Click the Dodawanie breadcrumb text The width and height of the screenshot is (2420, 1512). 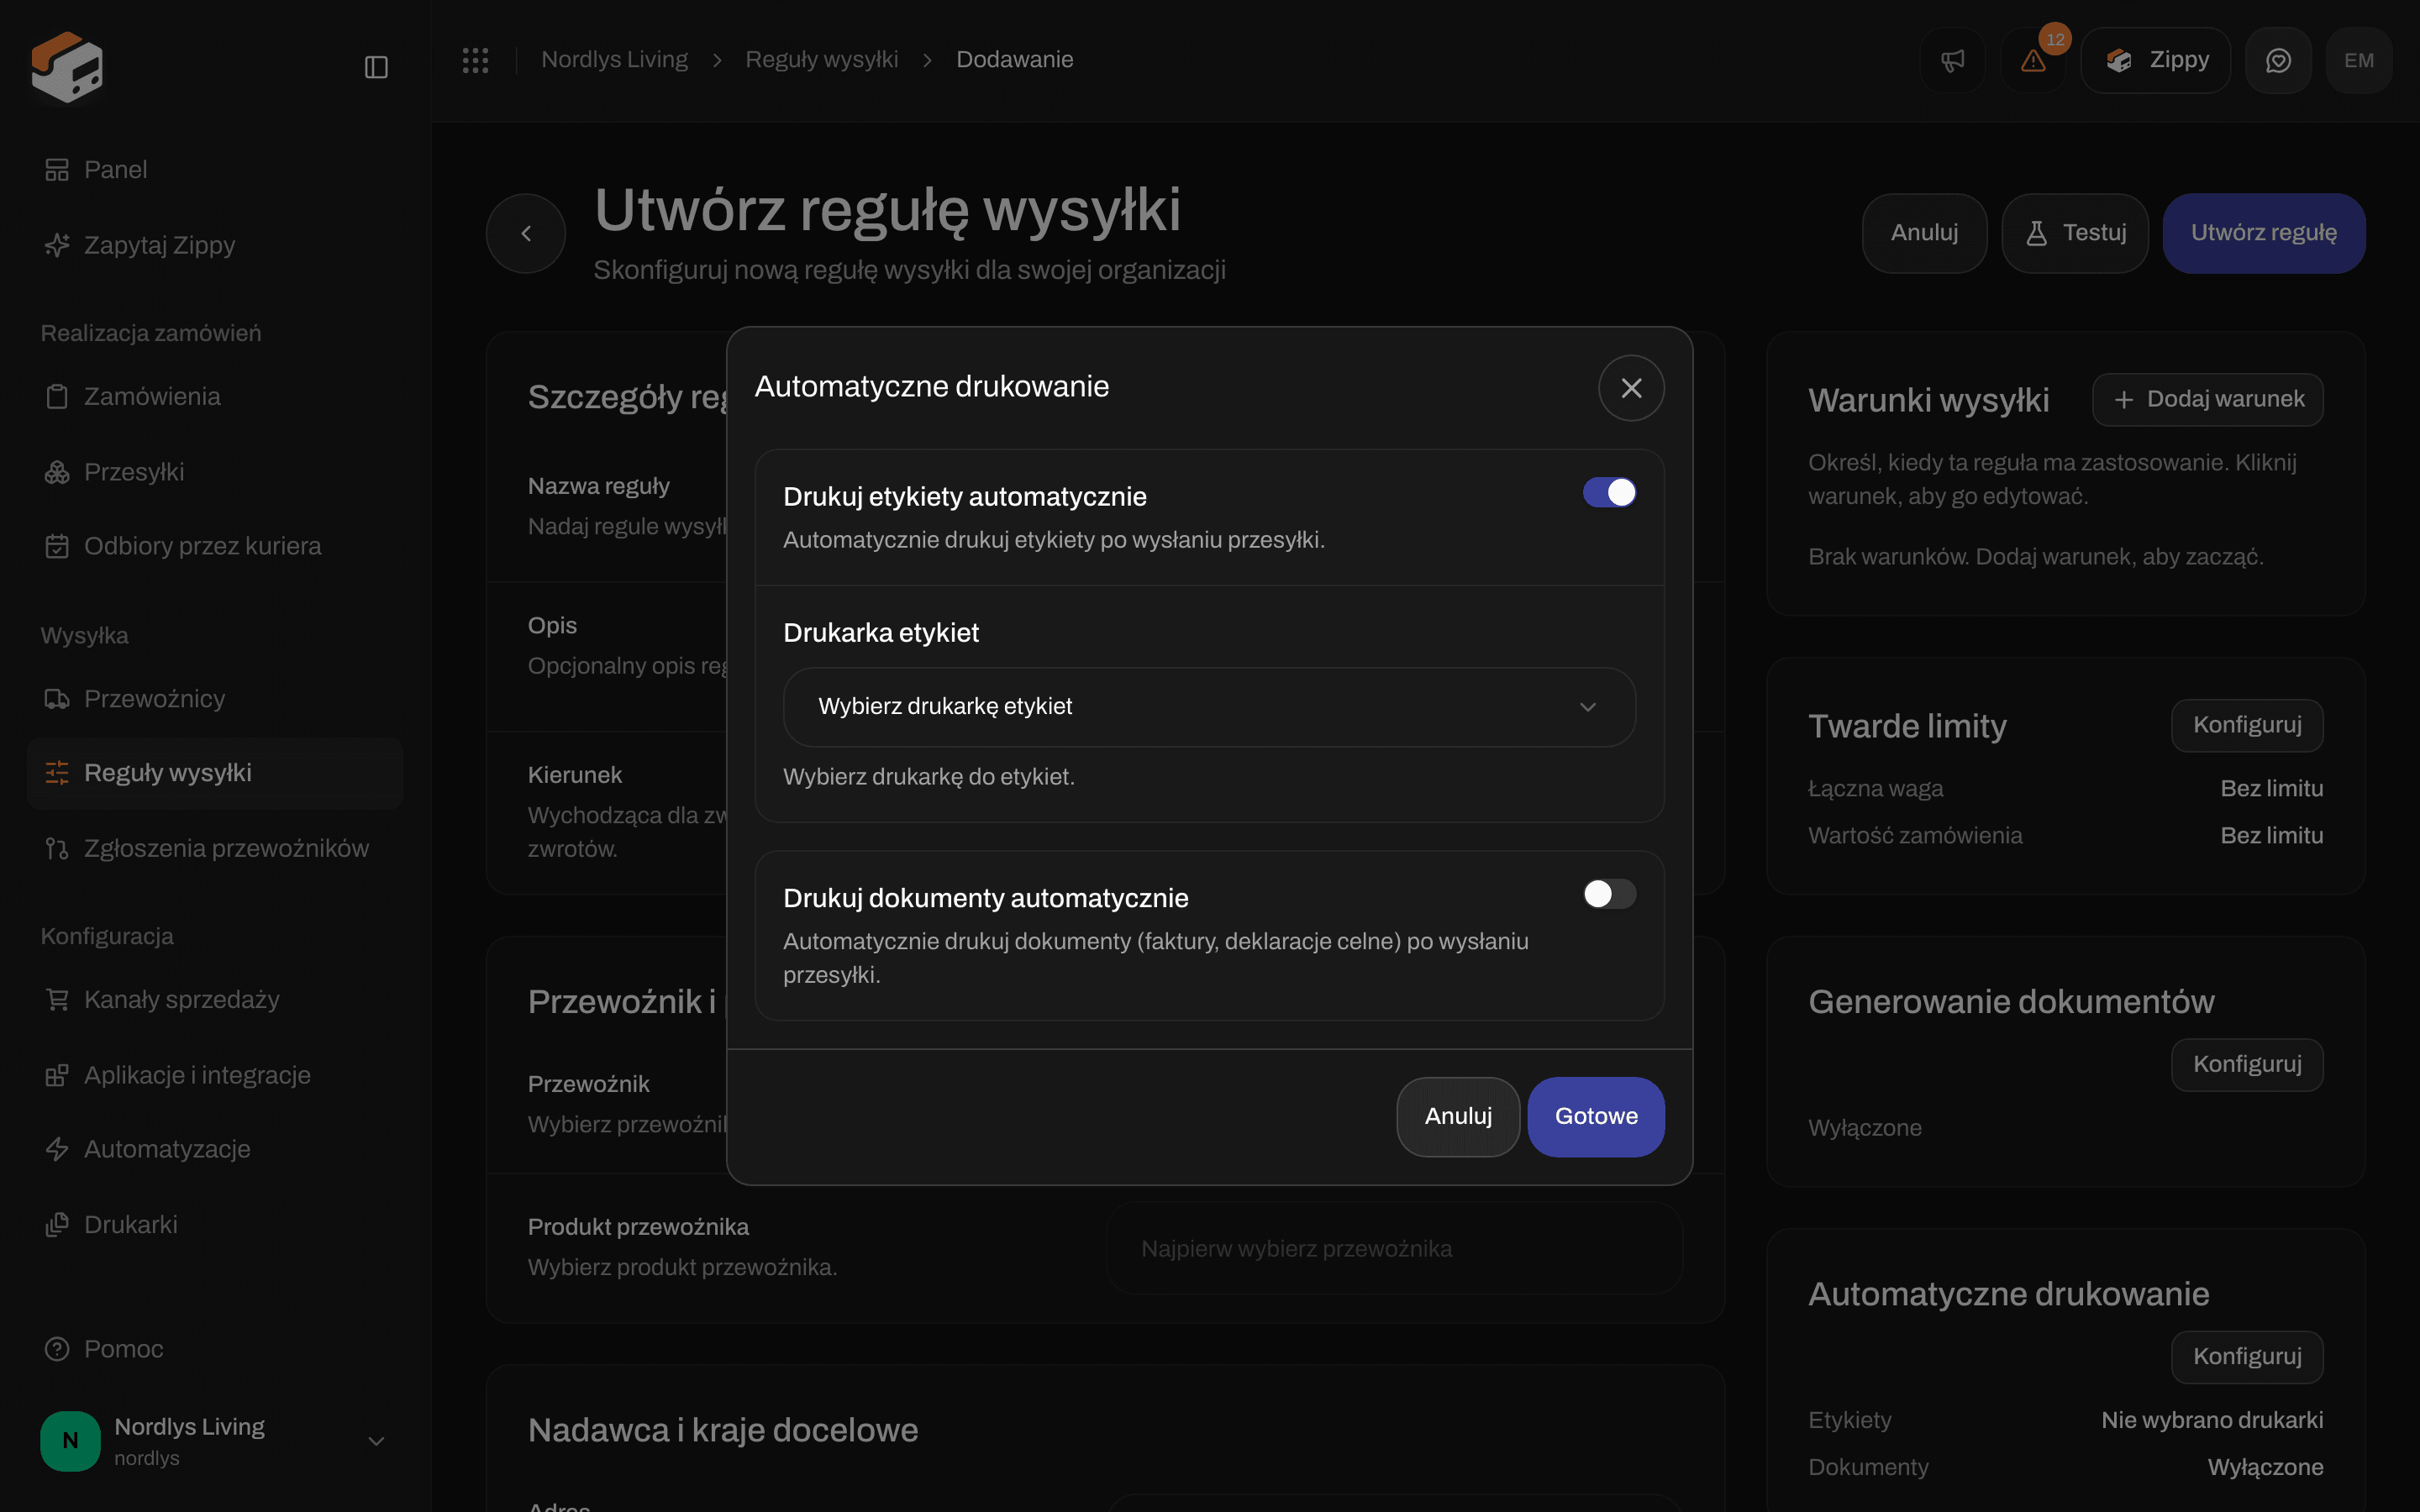coord(1015,60)
